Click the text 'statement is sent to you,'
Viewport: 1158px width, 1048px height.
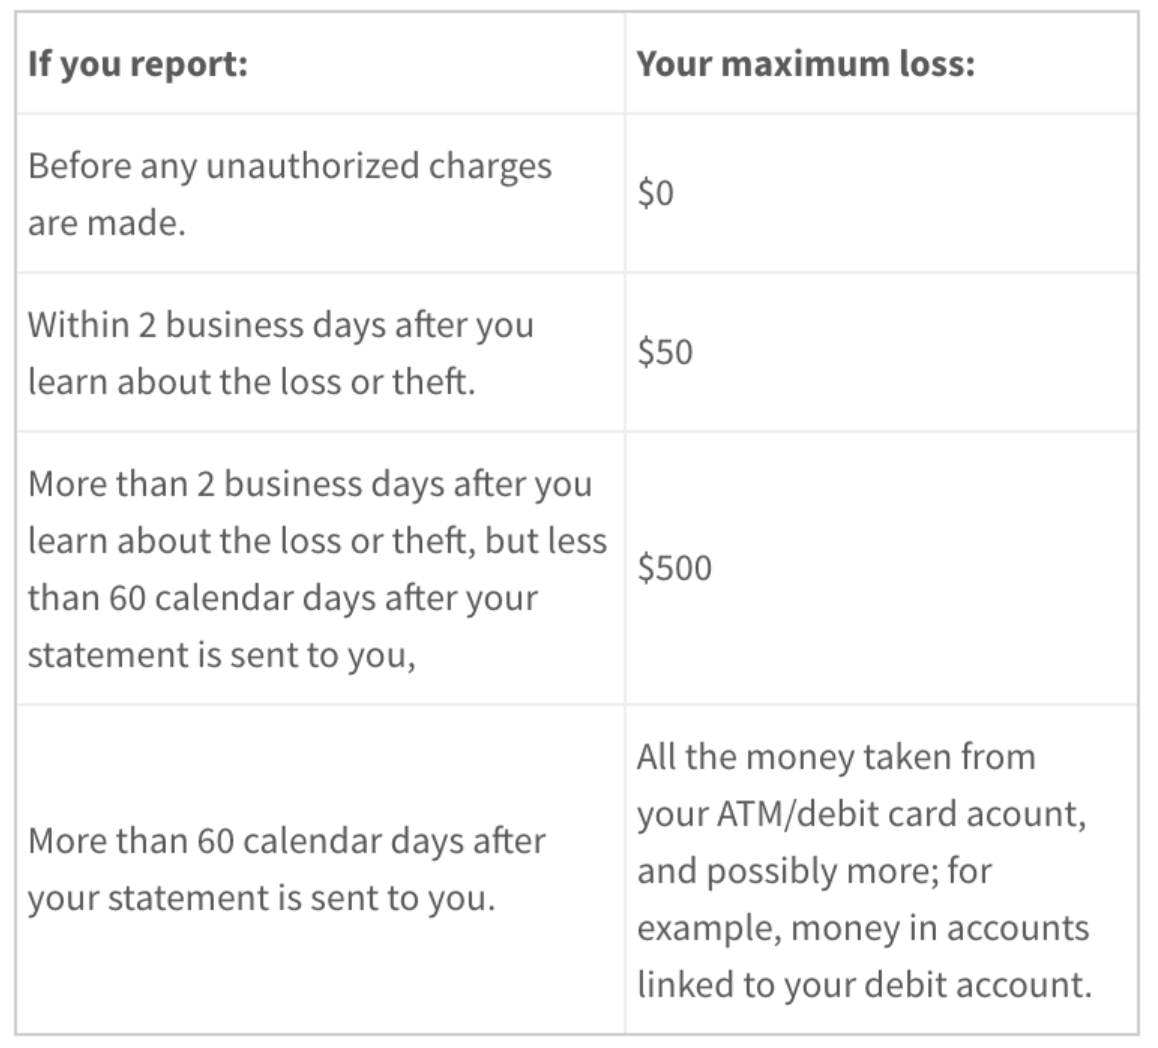tap(222, 656)
